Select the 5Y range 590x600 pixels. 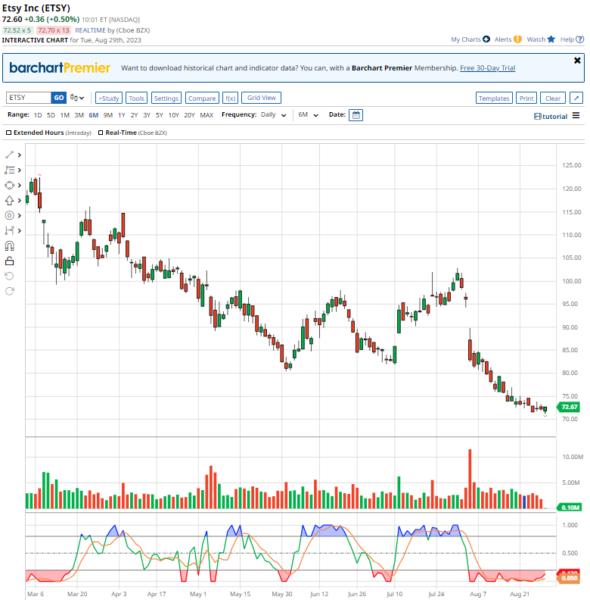pos(159,115)
